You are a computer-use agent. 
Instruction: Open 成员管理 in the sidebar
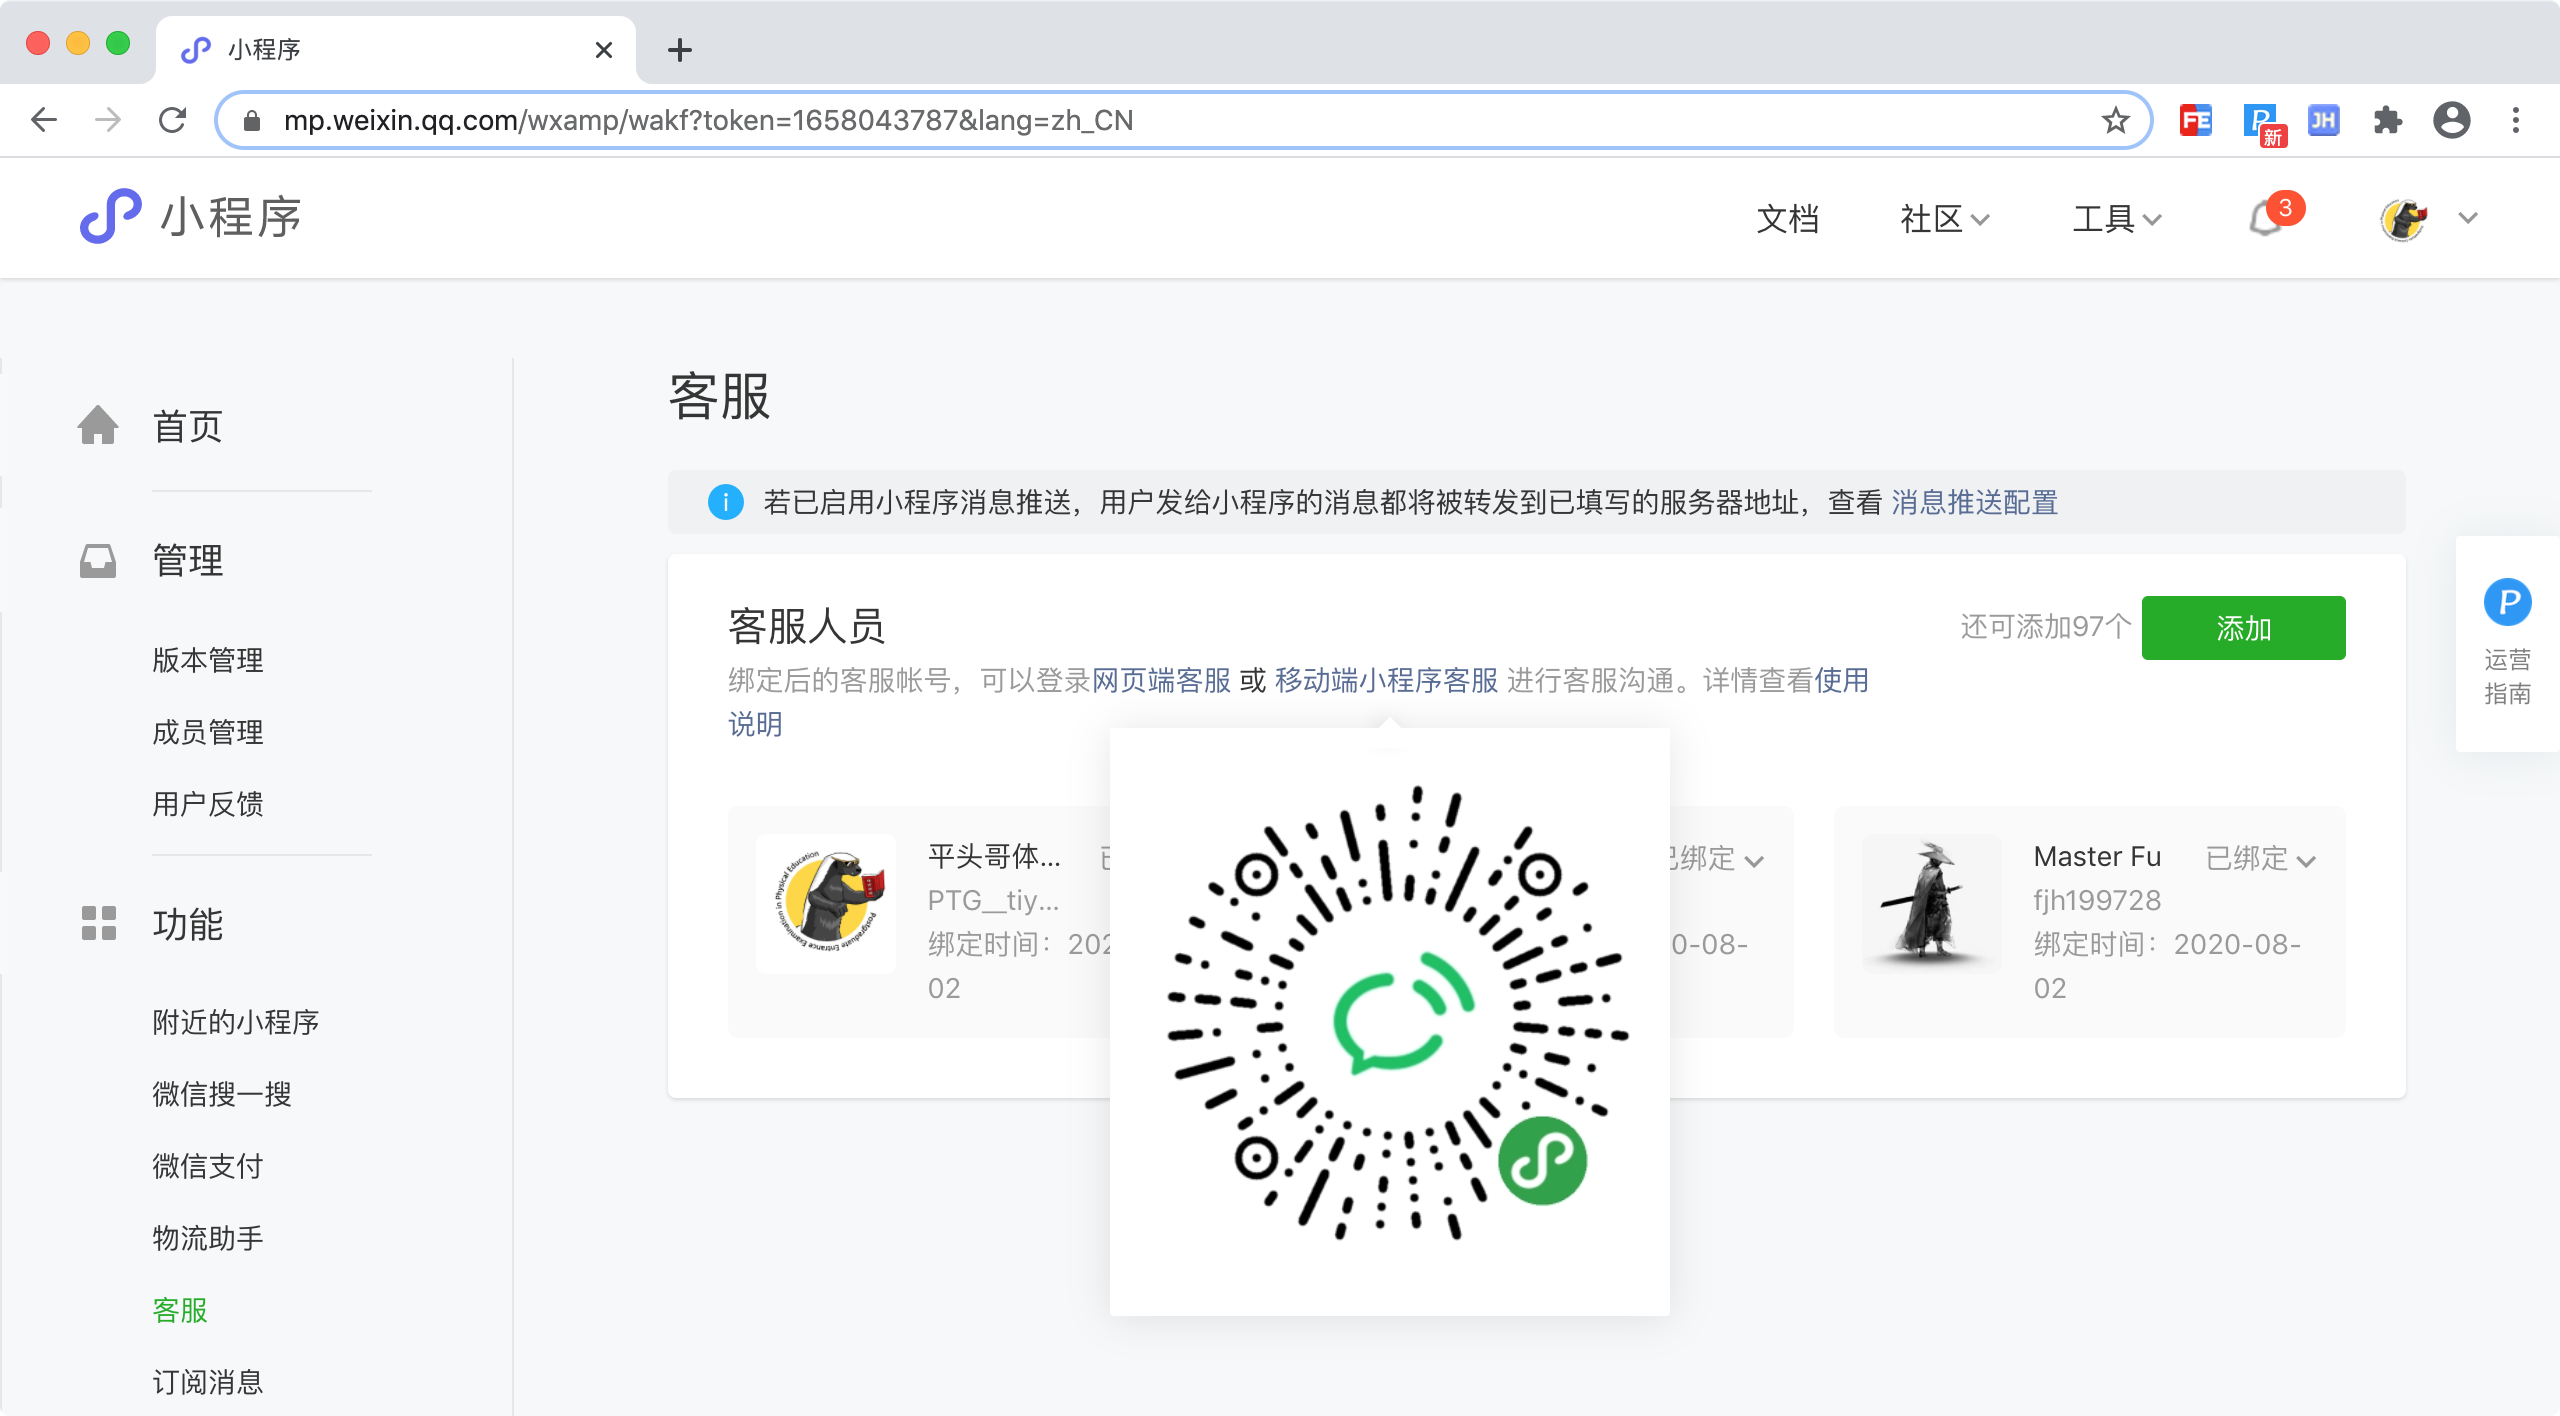coord(208,732)
